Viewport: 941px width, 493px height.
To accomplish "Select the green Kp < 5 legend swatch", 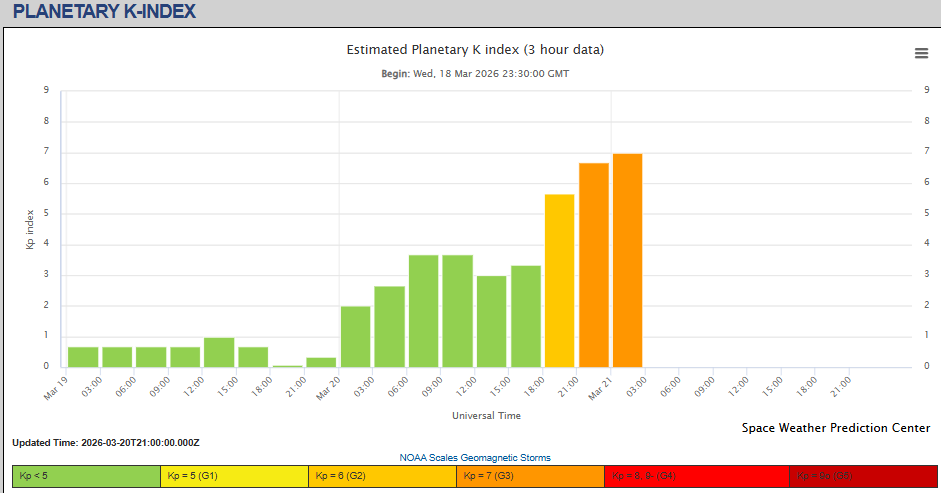I will click(x=86, y=476).
